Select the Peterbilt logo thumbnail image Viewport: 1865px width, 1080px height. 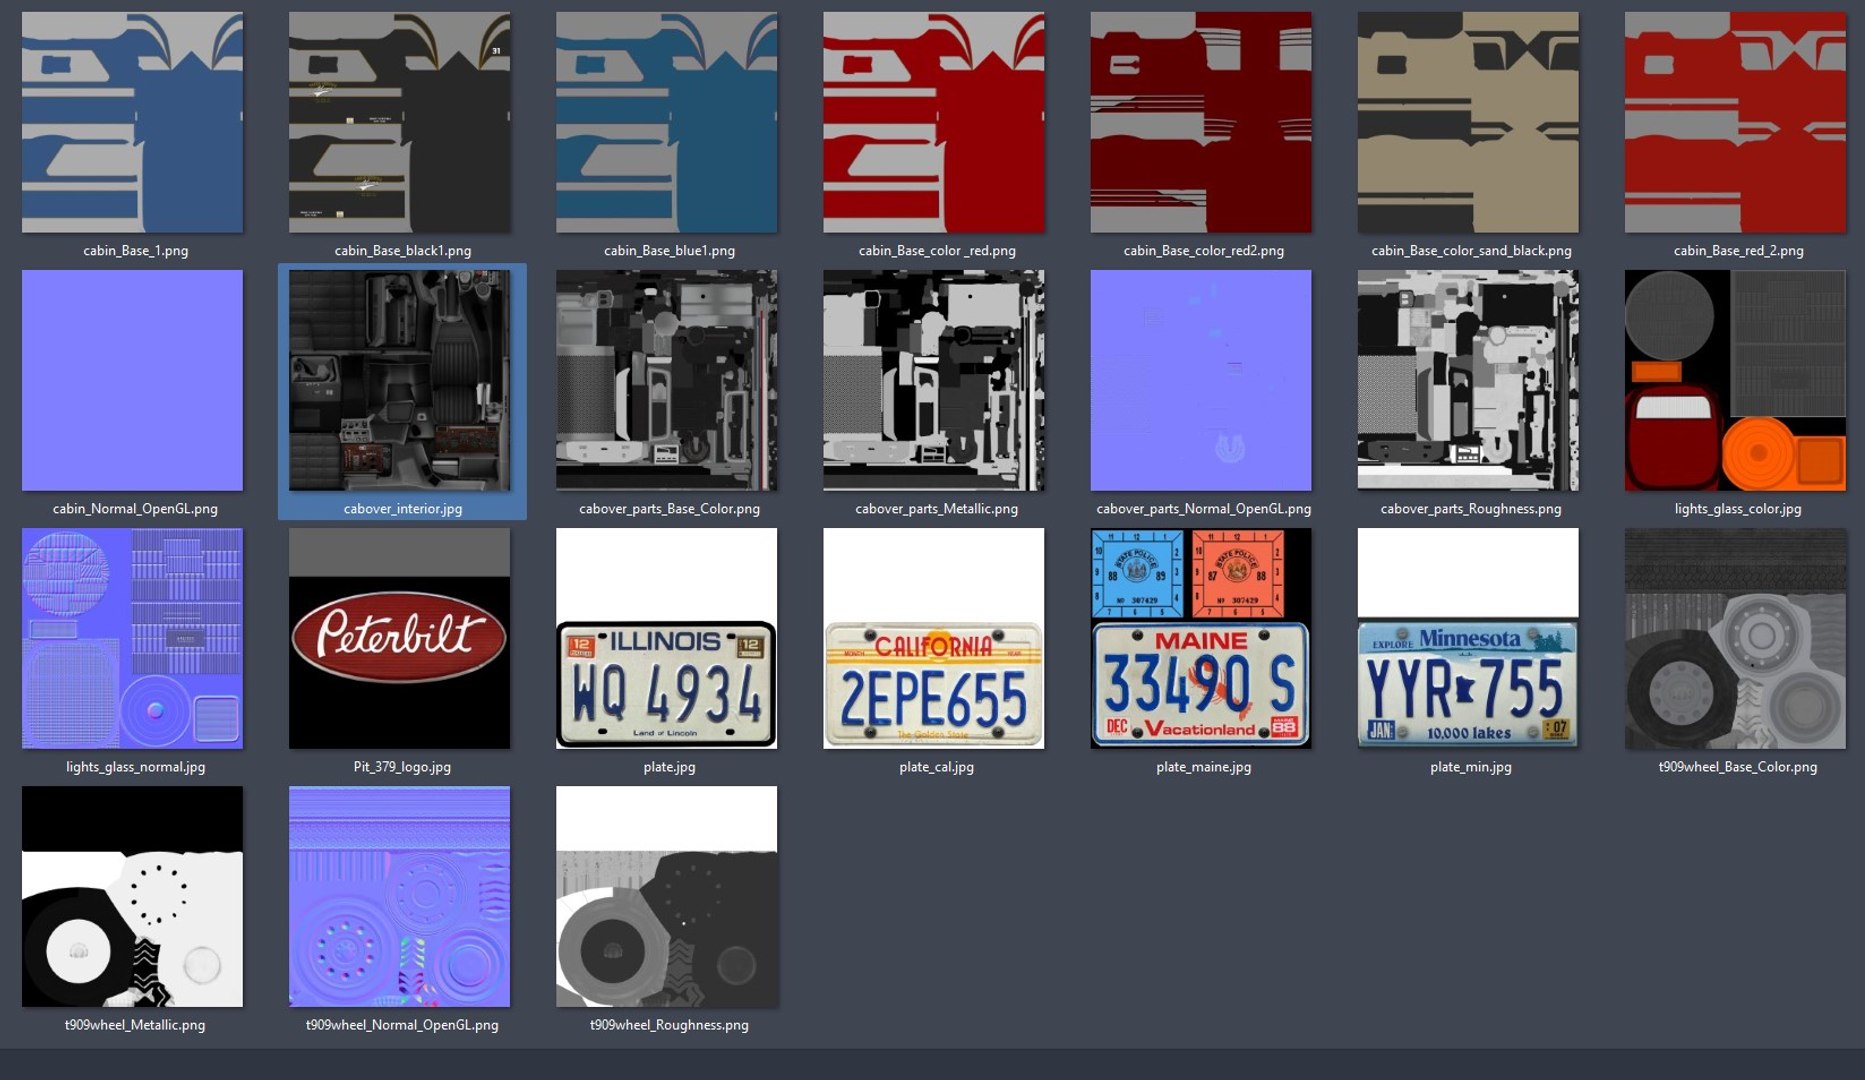pyautogui.click(x=399, y=638)
